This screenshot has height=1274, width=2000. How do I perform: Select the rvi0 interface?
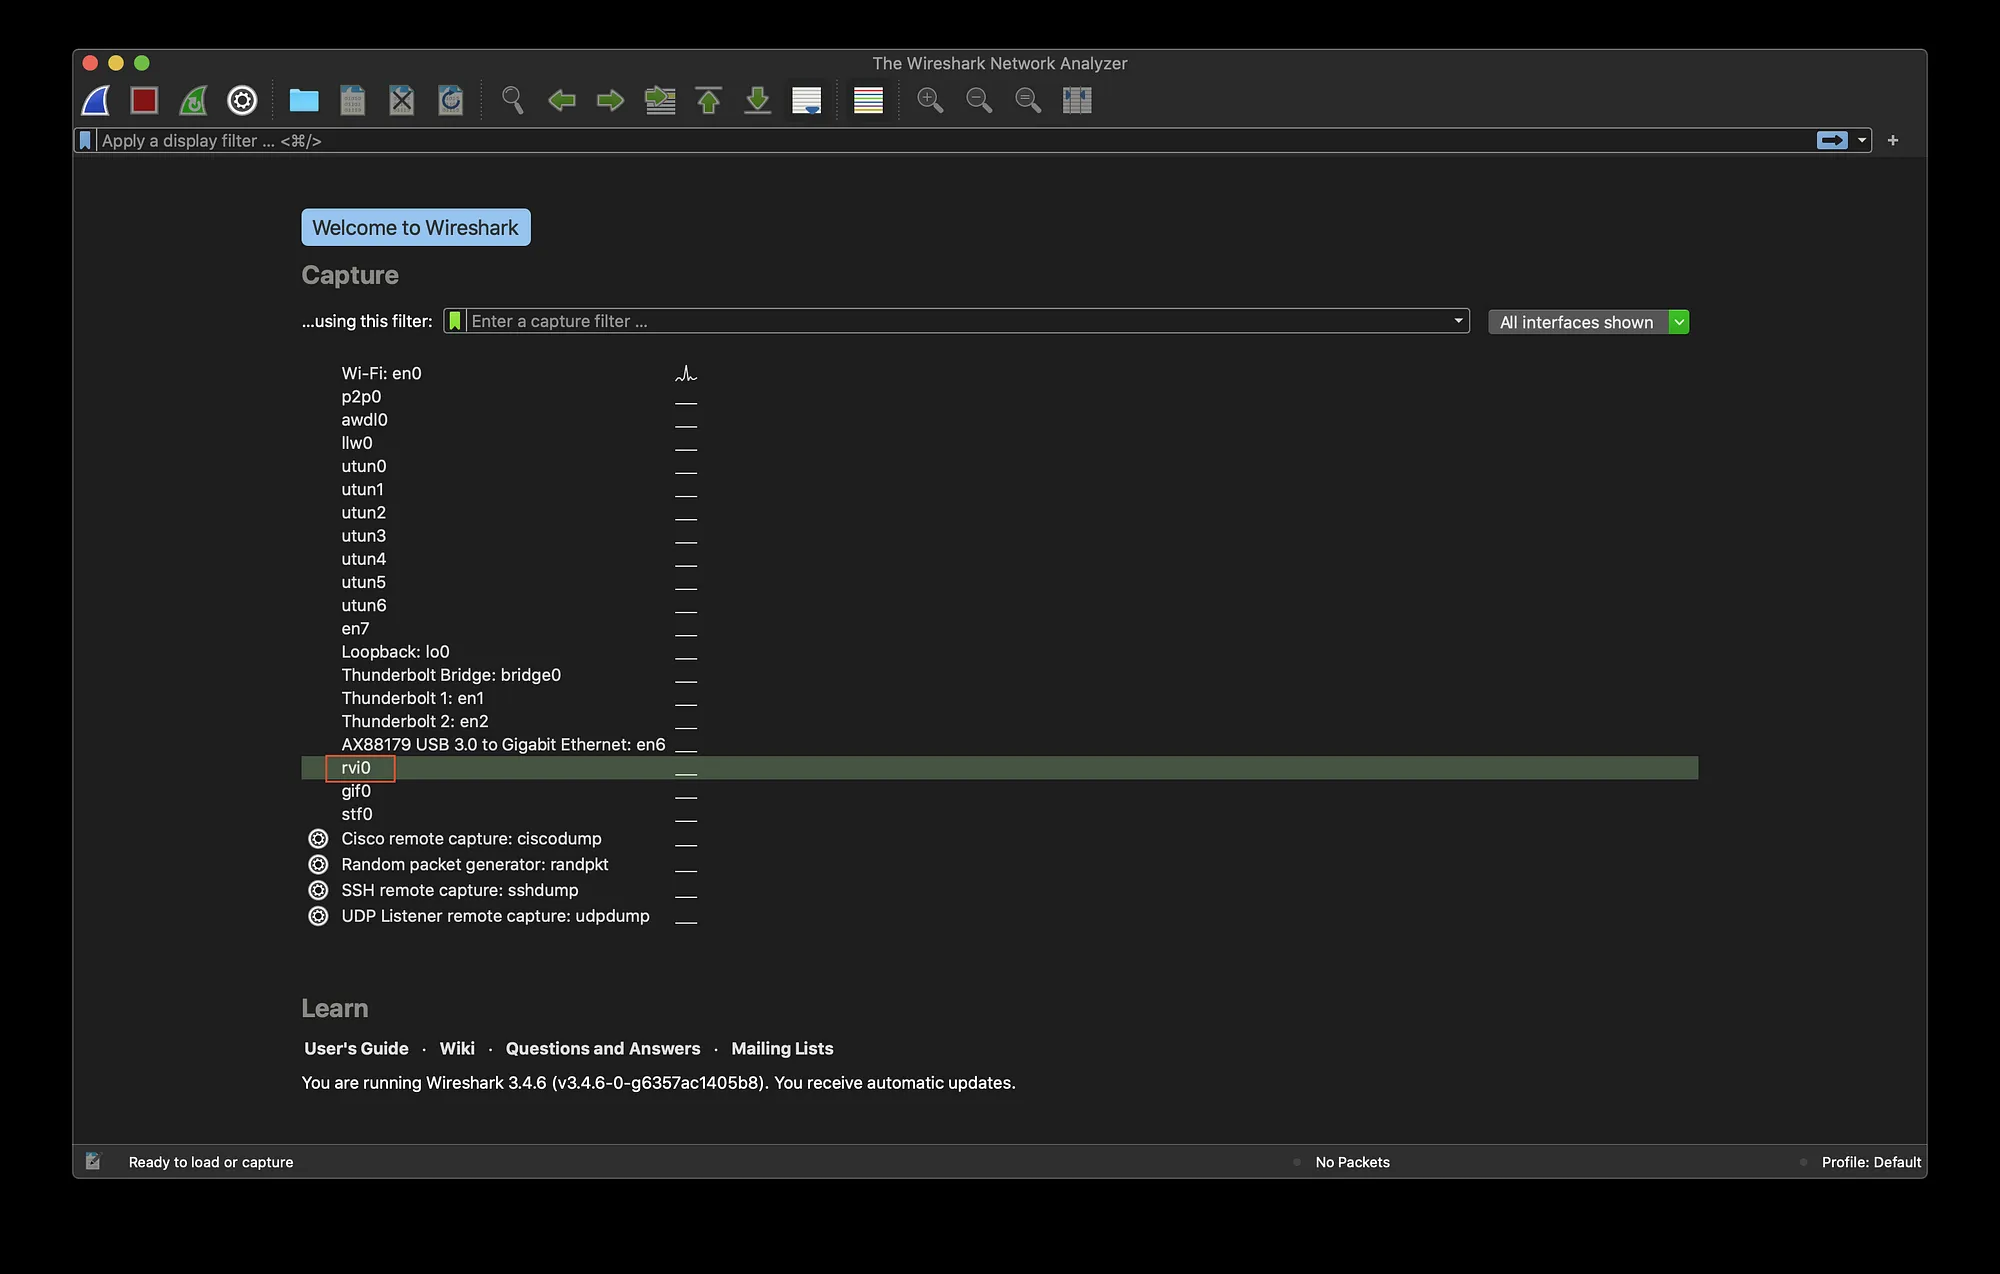(357, 767)
